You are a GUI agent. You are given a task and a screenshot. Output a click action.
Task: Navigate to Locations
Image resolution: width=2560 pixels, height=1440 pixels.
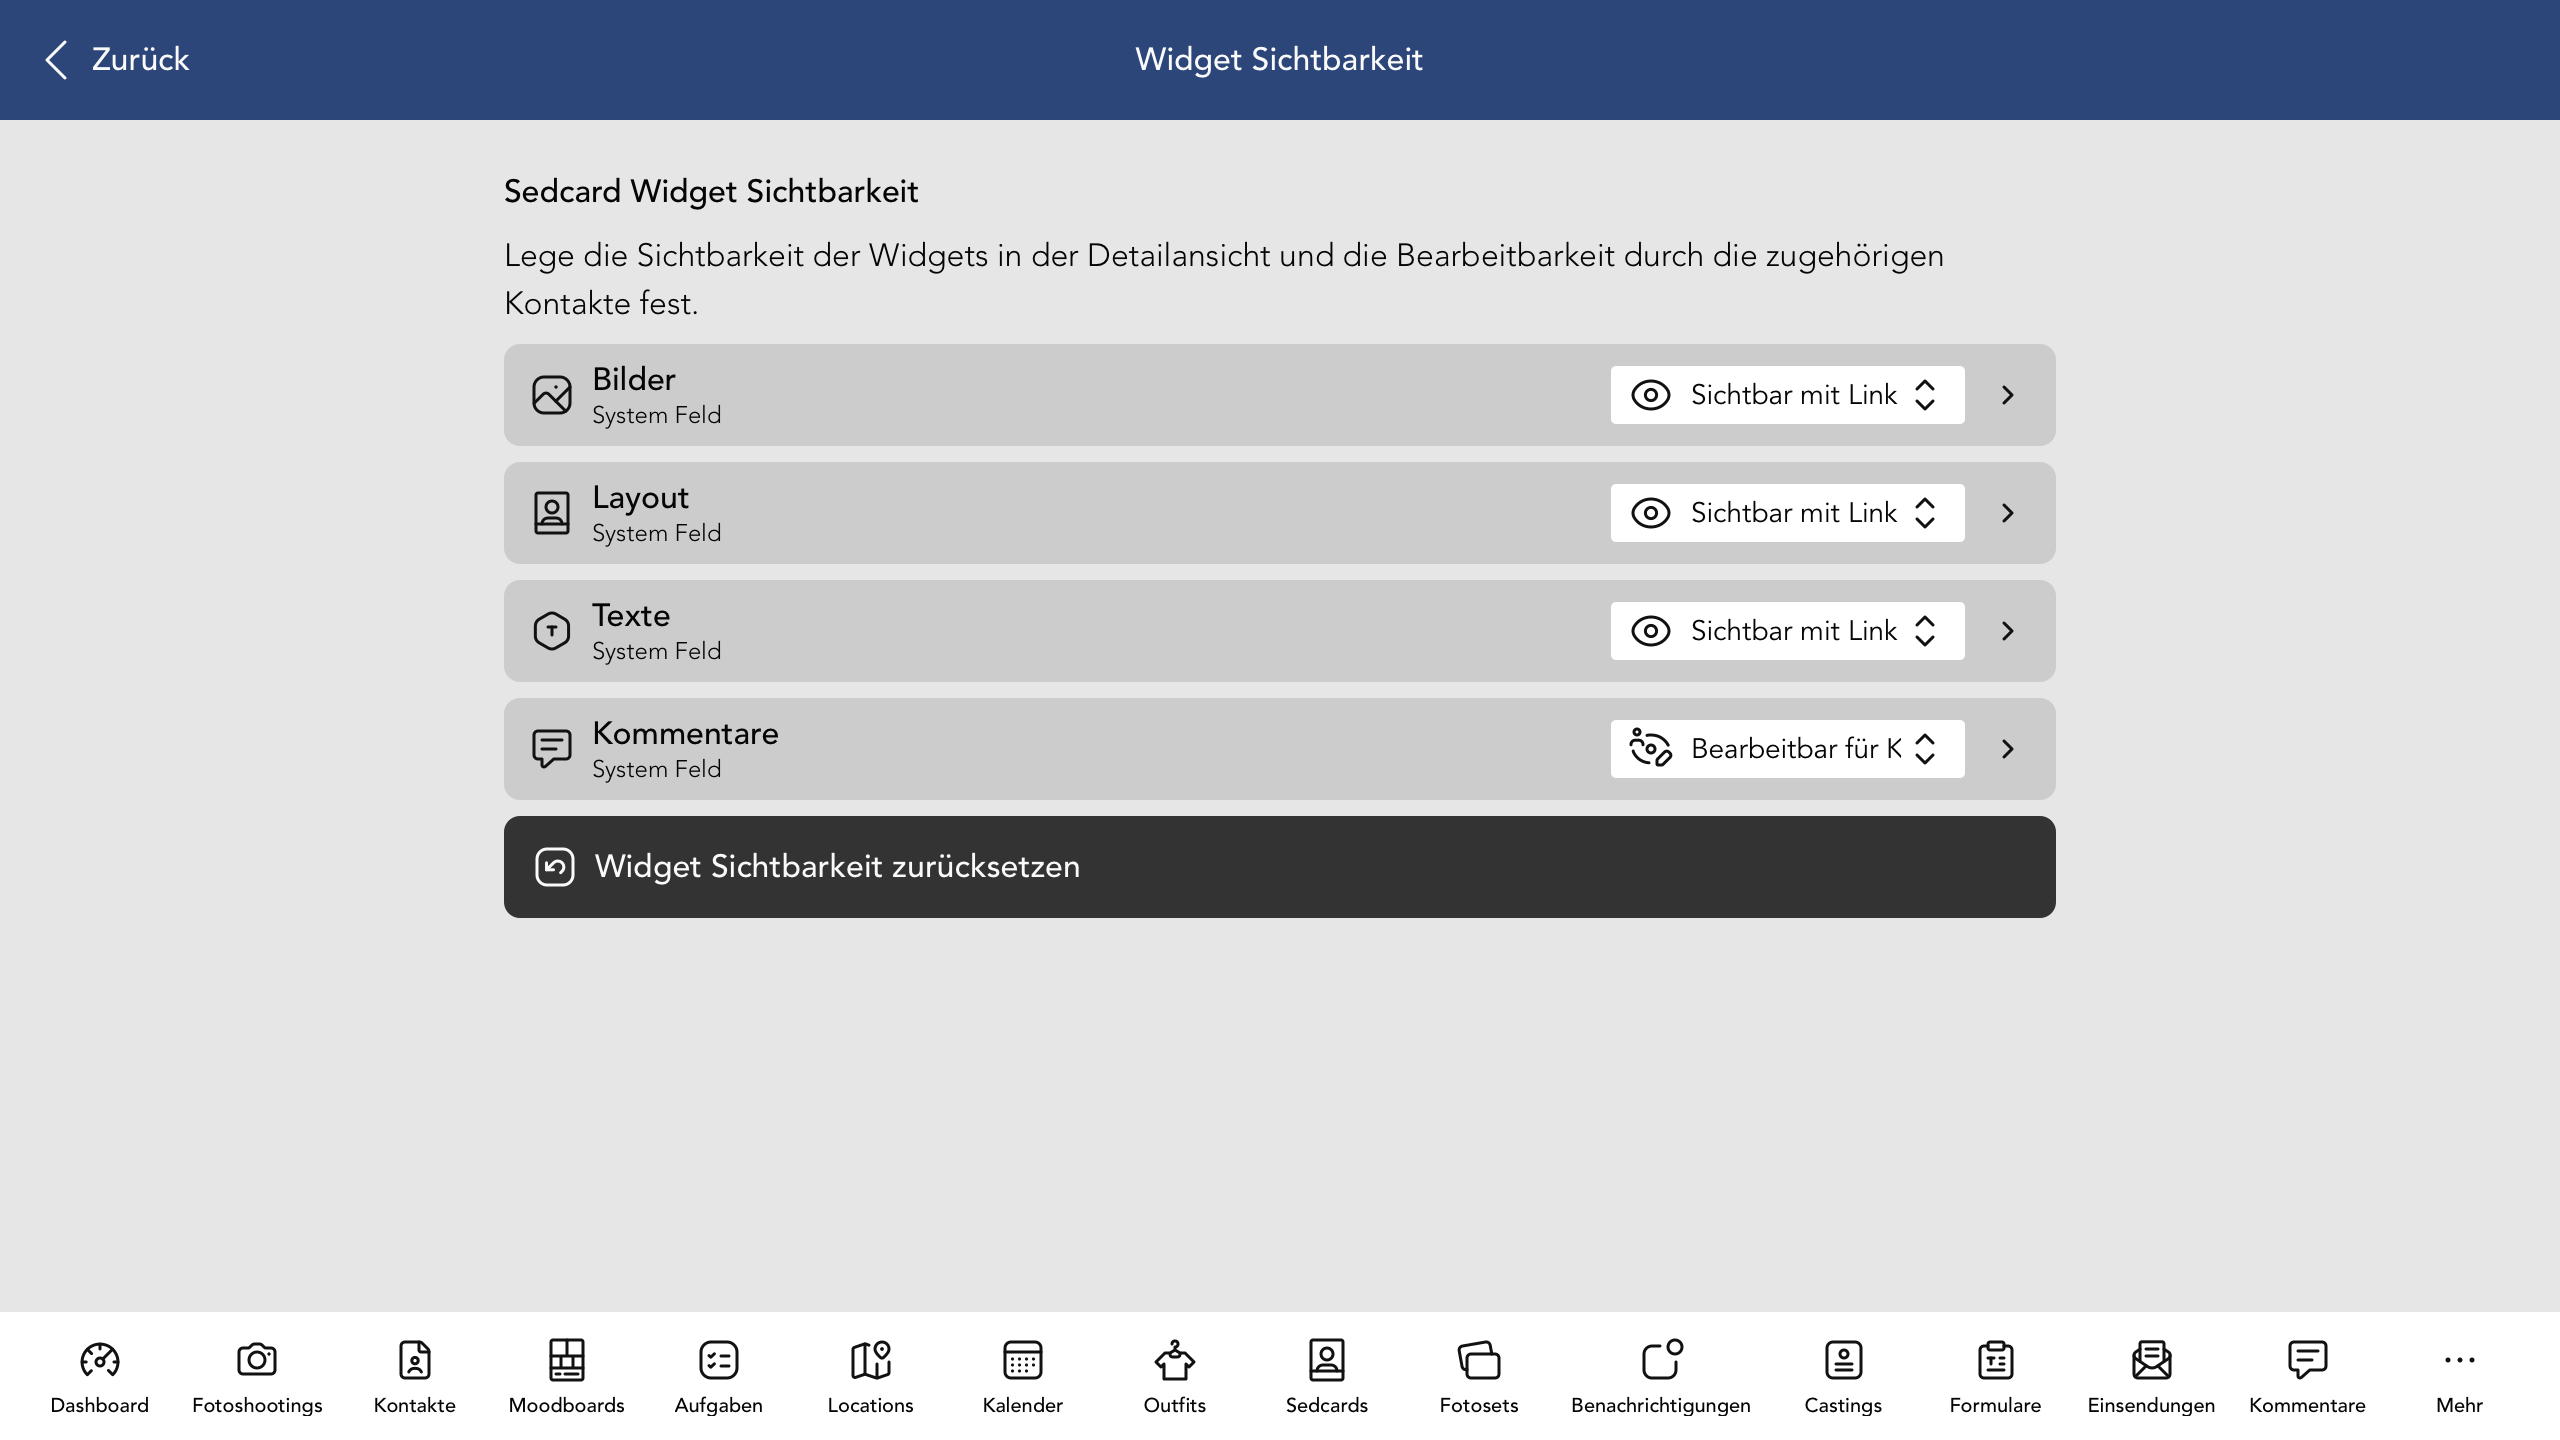(x=869, y=1375)
